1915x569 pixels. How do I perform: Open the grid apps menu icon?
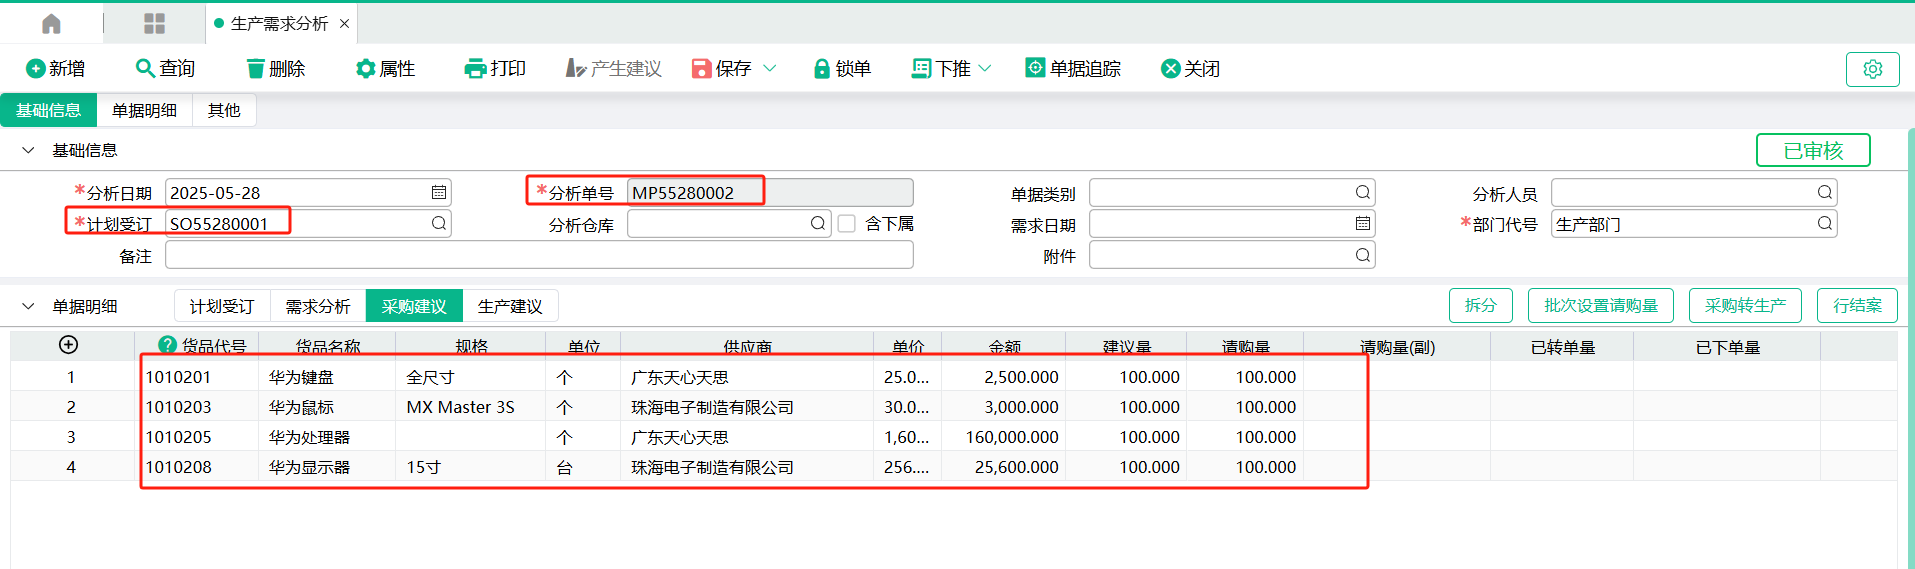click(x=154, y=23)
